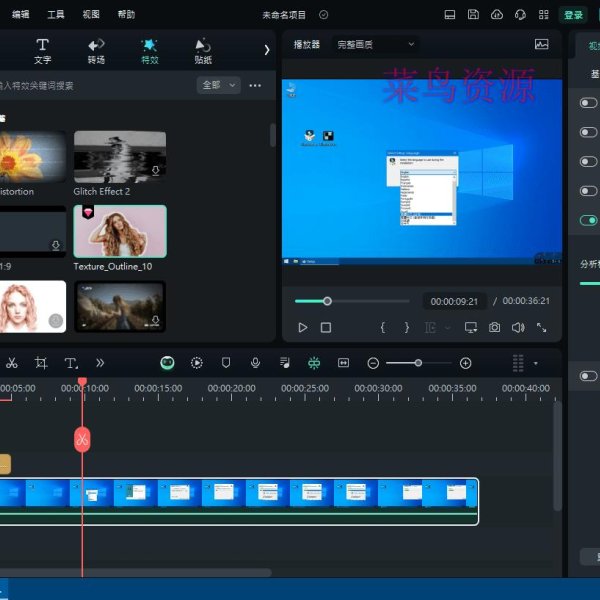Click the 登录 login button

tap(573, 15)
